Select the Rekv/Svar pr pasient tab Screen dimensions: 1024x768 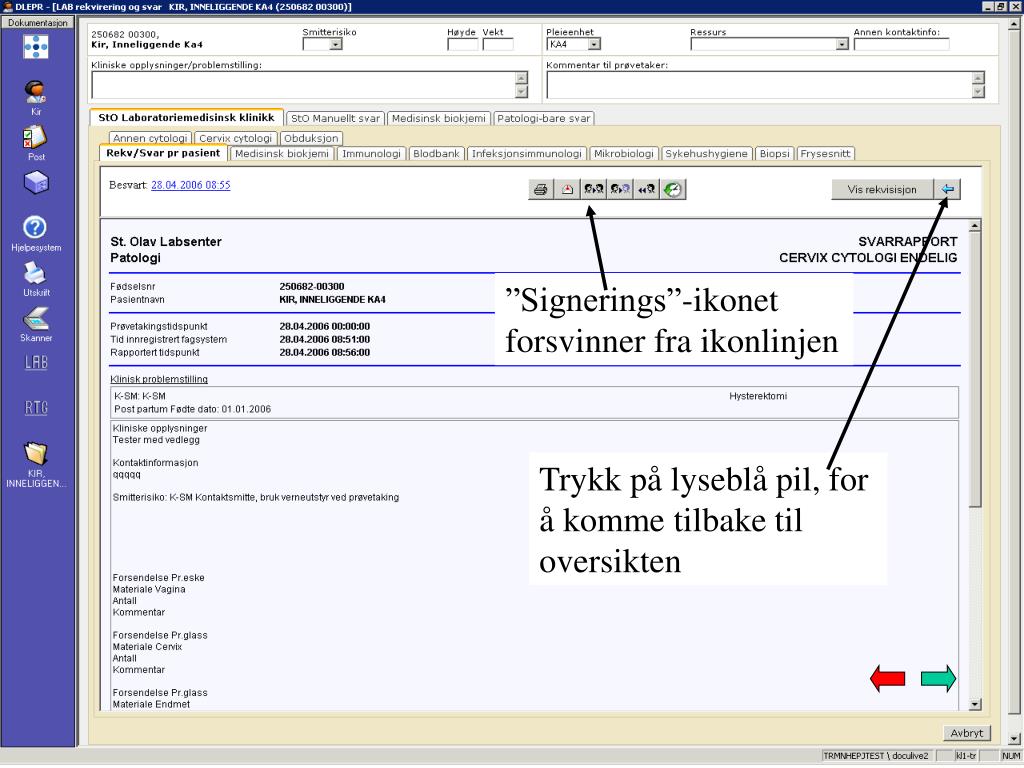(163, 153)
